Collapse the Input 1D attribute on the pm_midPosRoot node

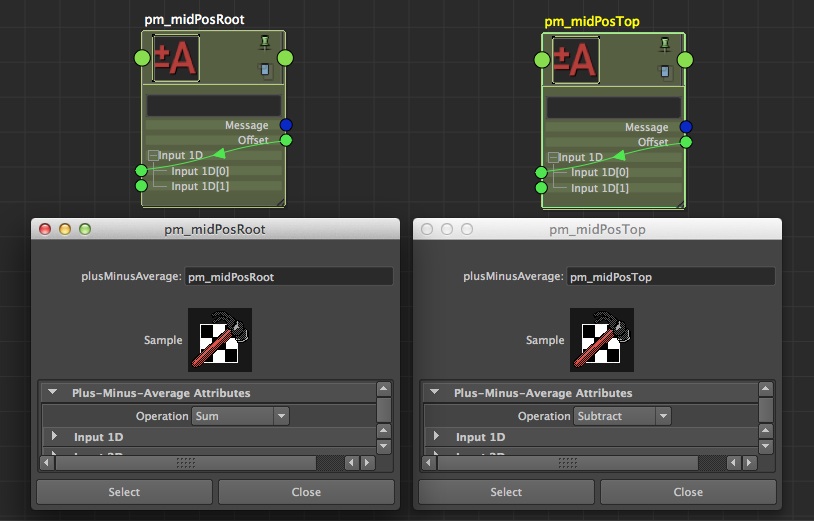click(x=152, y=156)
